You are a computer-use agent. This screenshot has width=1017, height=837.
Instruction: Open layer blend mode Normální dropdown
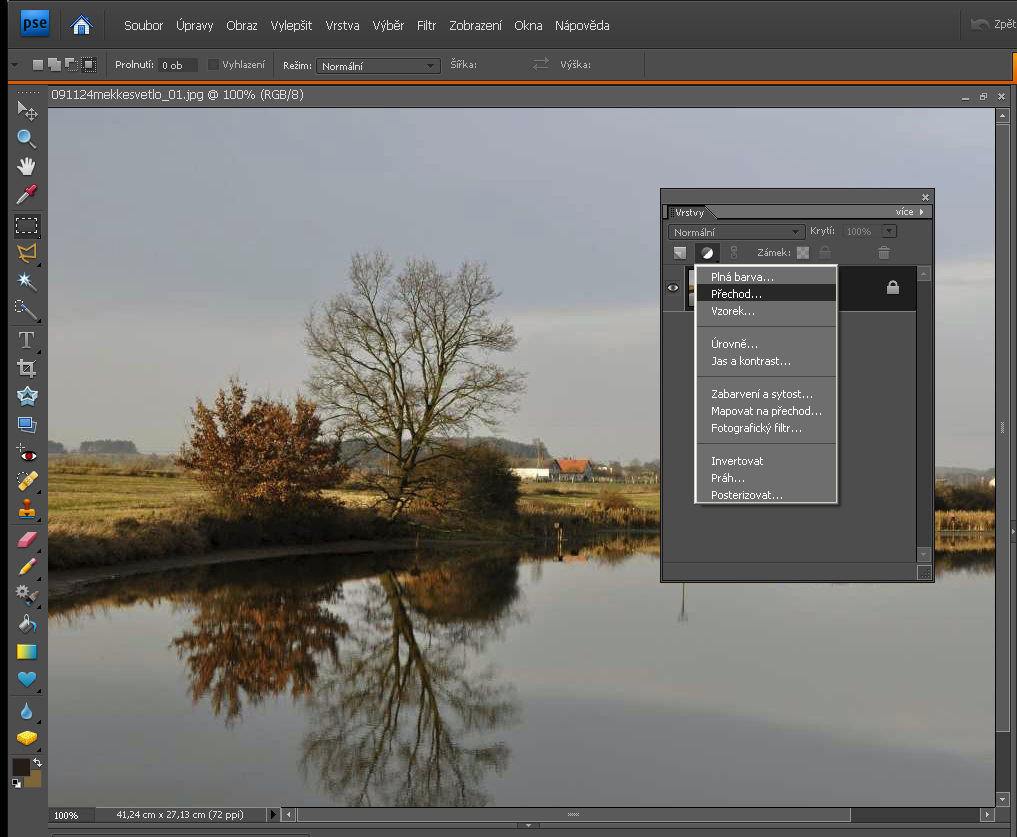pos(737,232)
